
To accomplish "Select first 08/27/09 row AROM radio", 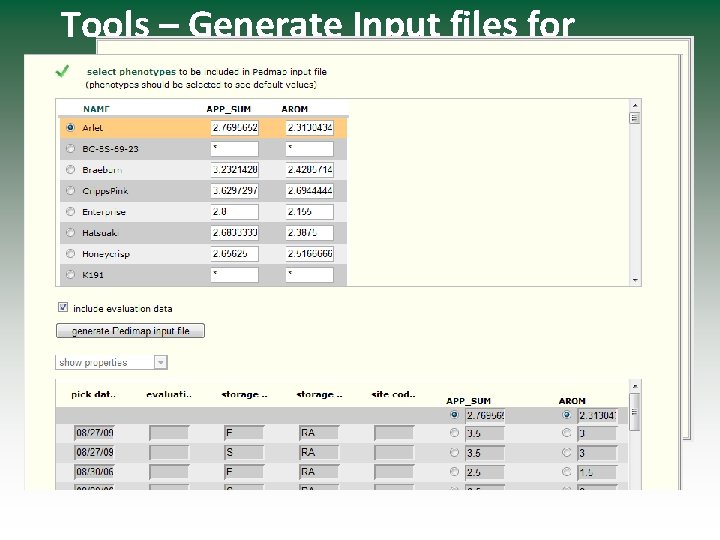I will (567, 433).
